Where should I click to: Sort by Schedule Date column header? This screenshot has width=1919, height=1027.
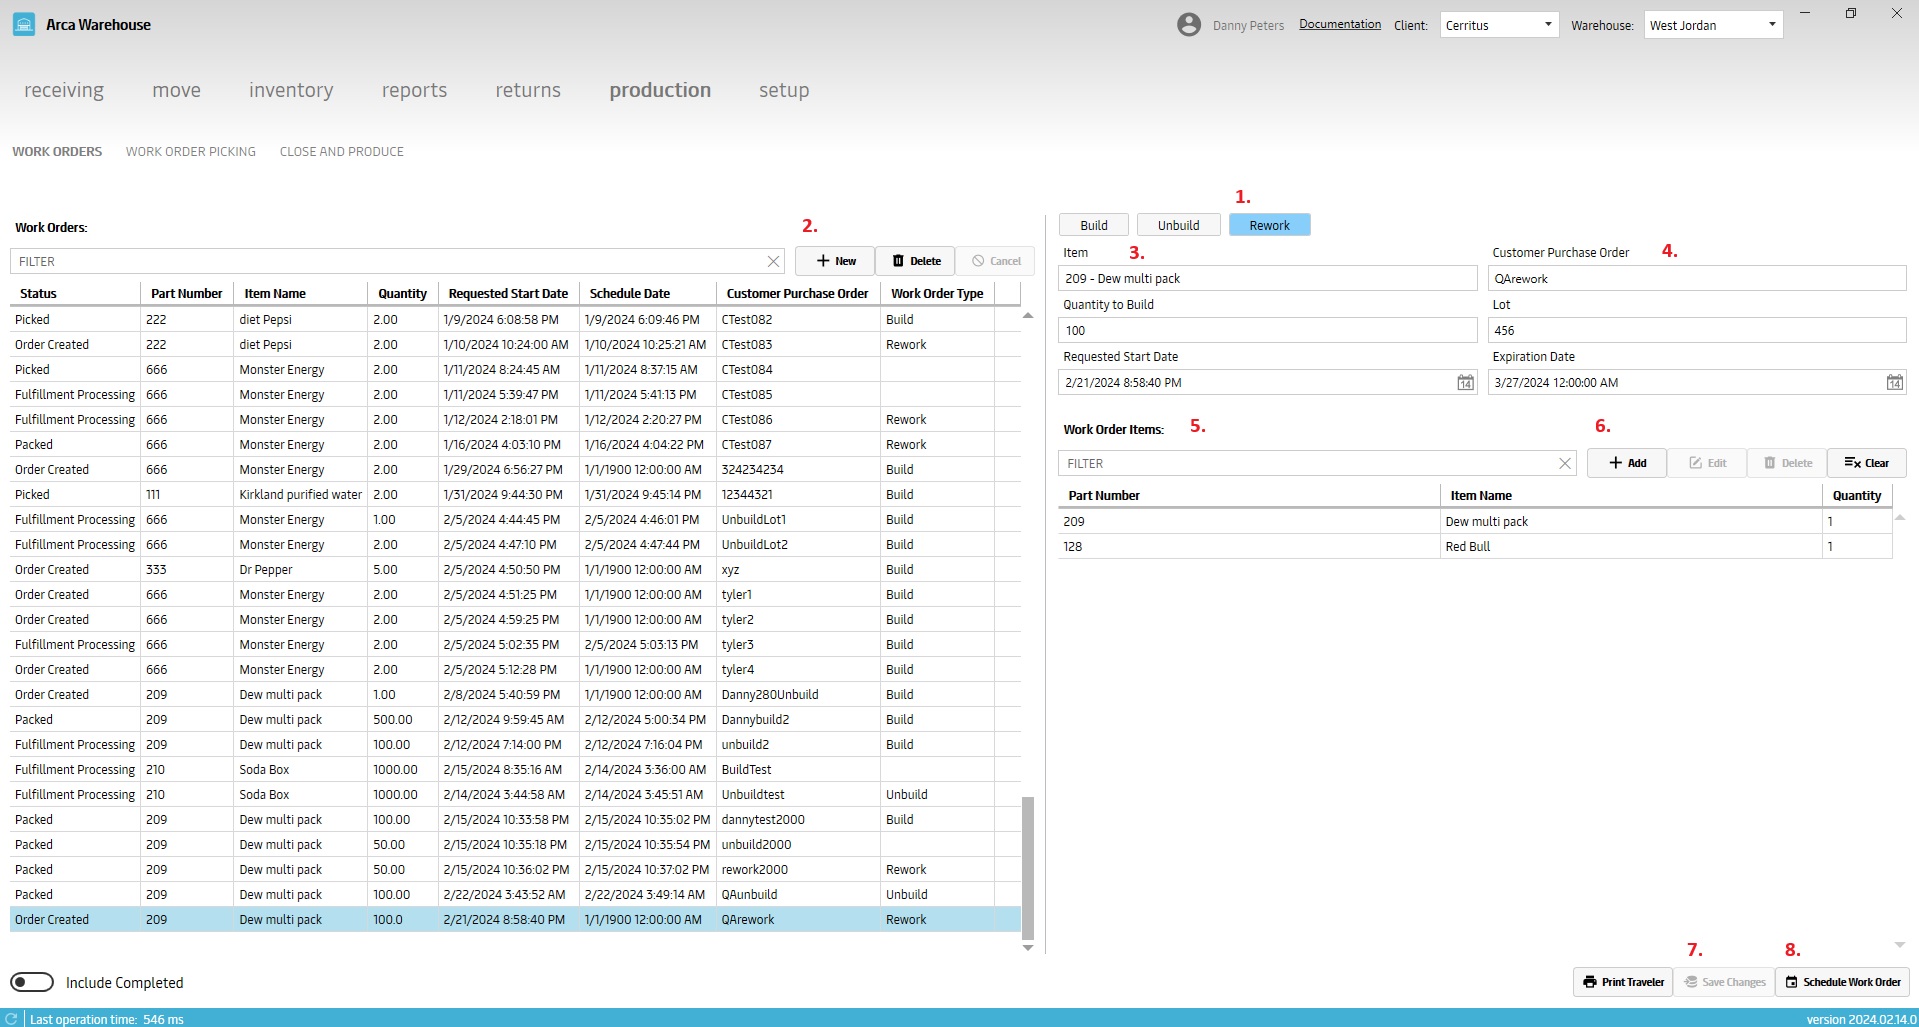pos(647,293)
